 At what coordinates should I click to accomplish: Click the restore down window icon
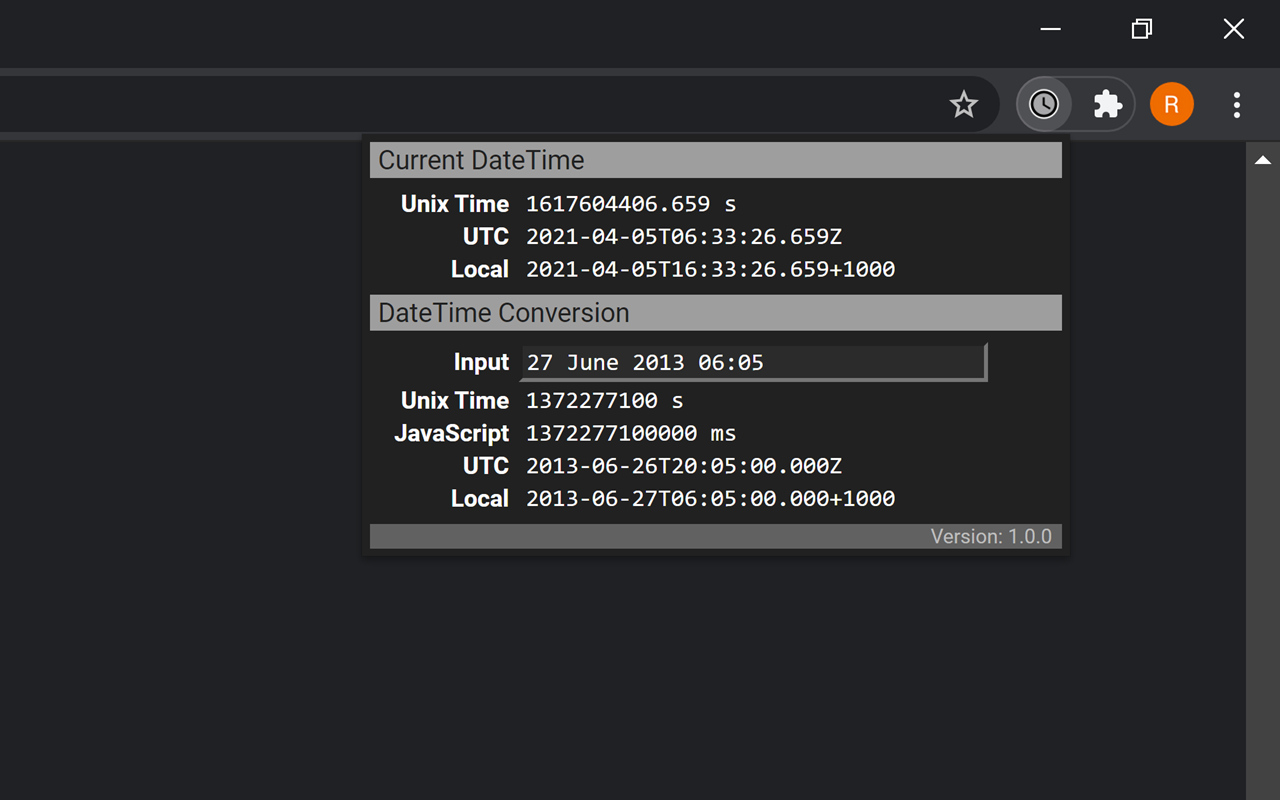[x=1141, y=29]
